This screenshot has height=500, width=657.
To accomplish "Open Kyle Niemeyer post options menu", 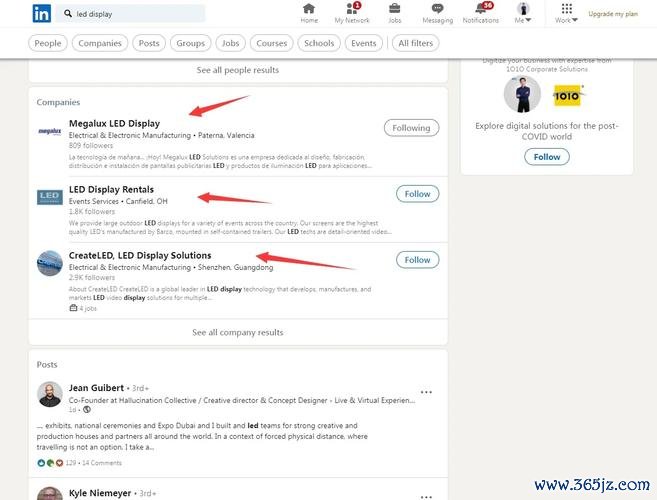I will [426, 497].
